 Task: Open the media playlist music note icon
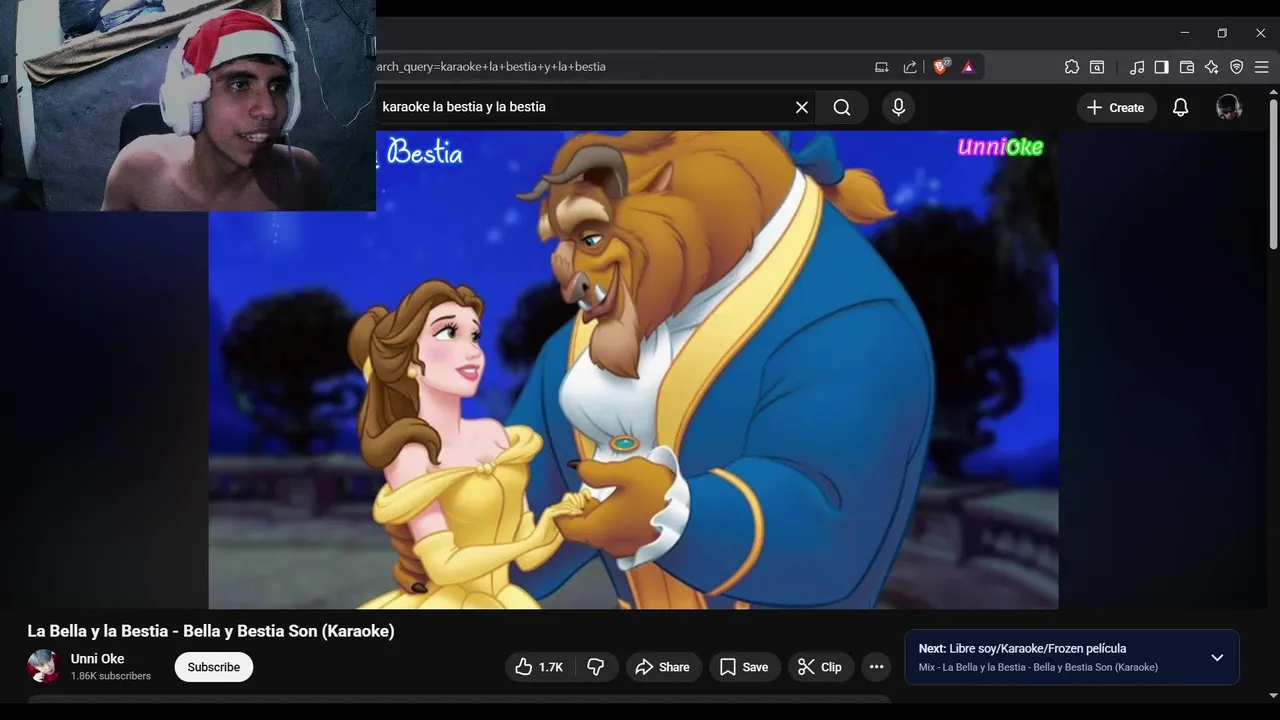pos(1137,67)
